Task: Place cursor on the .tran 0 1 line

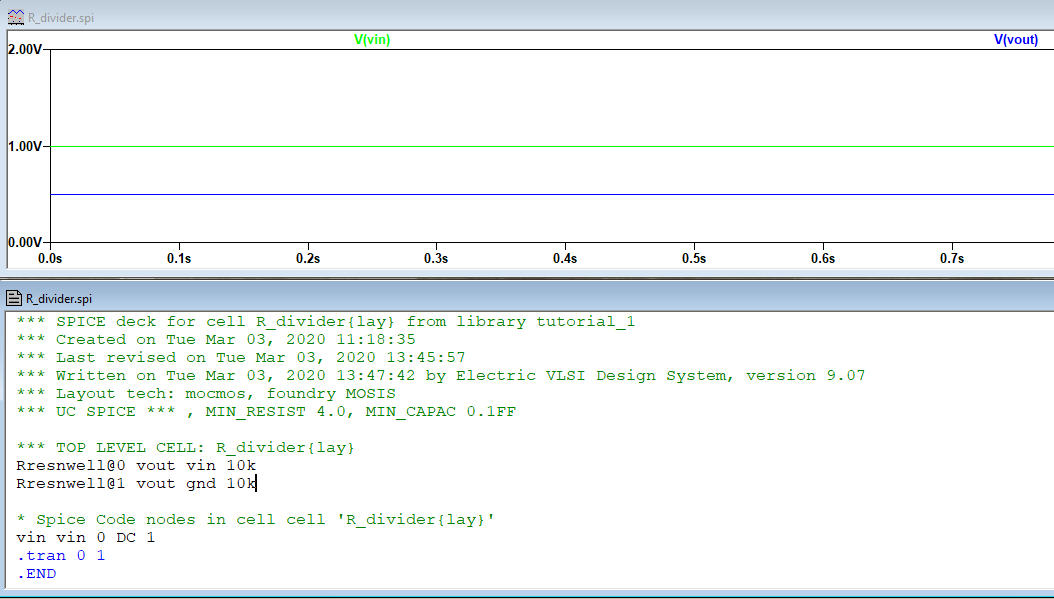Action: point(61,555)
